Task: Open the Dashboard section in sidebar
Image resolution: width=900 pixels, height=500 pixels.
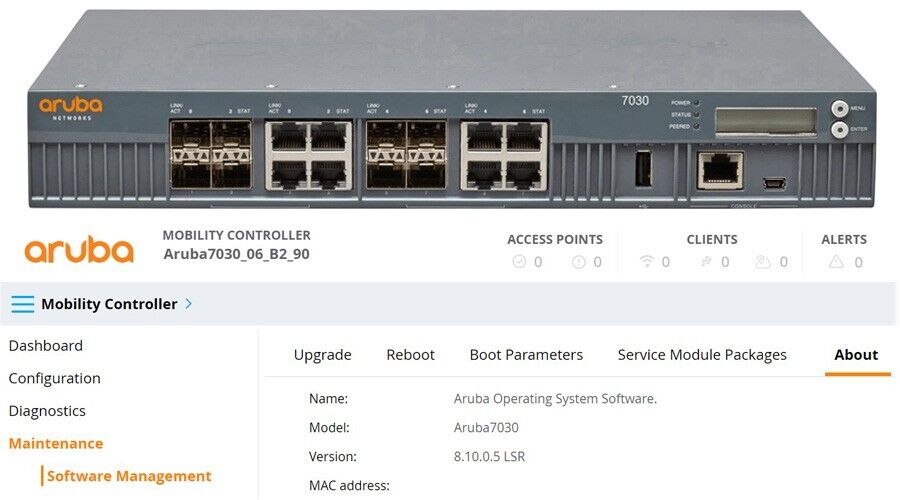Action: pos(46,346)
